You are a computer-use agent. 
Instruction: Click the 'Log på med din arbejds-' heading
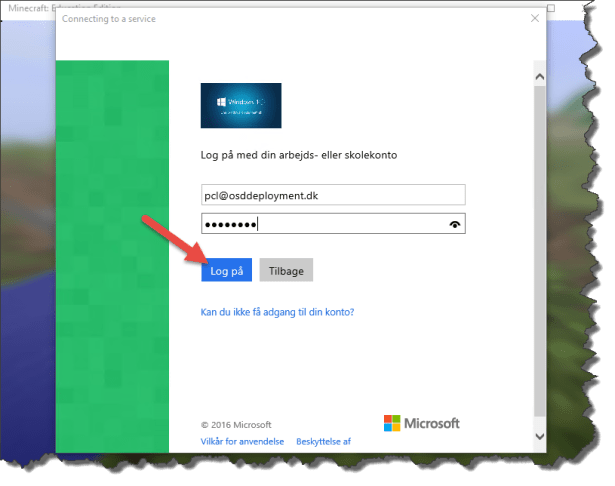coord(300,155)
